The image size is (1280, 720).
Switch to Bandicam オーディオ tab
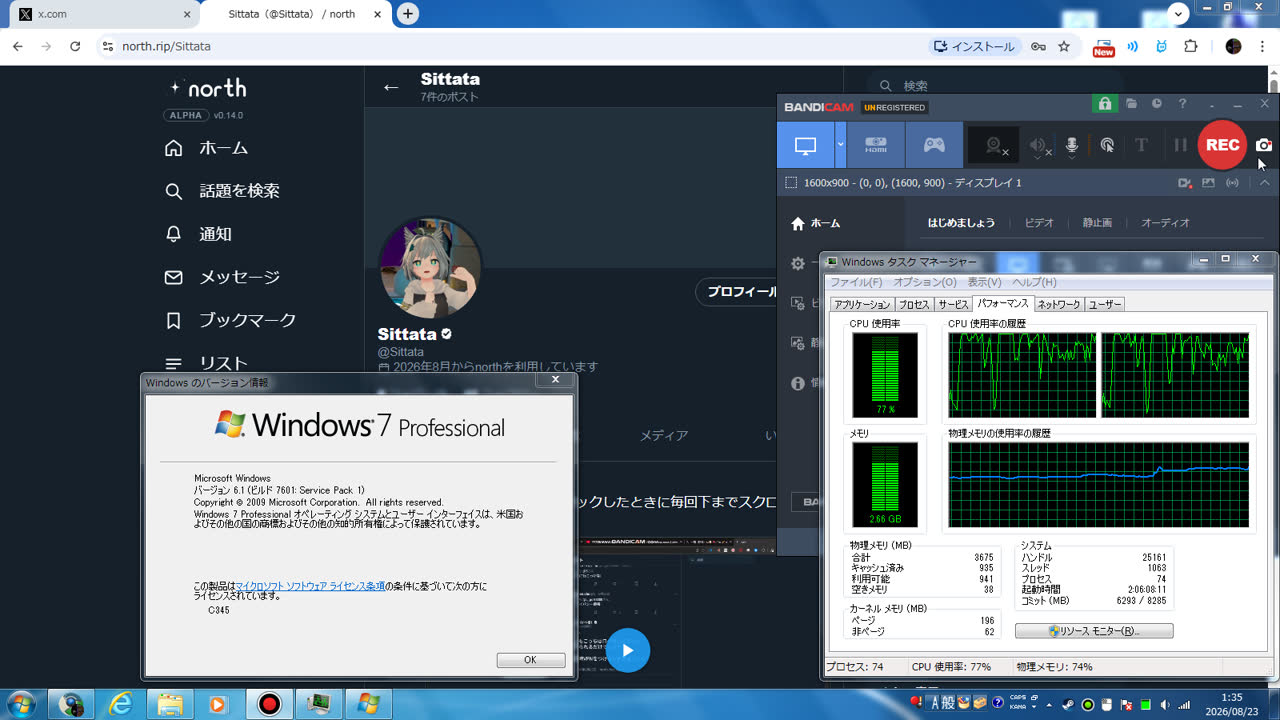[1166, 223]
